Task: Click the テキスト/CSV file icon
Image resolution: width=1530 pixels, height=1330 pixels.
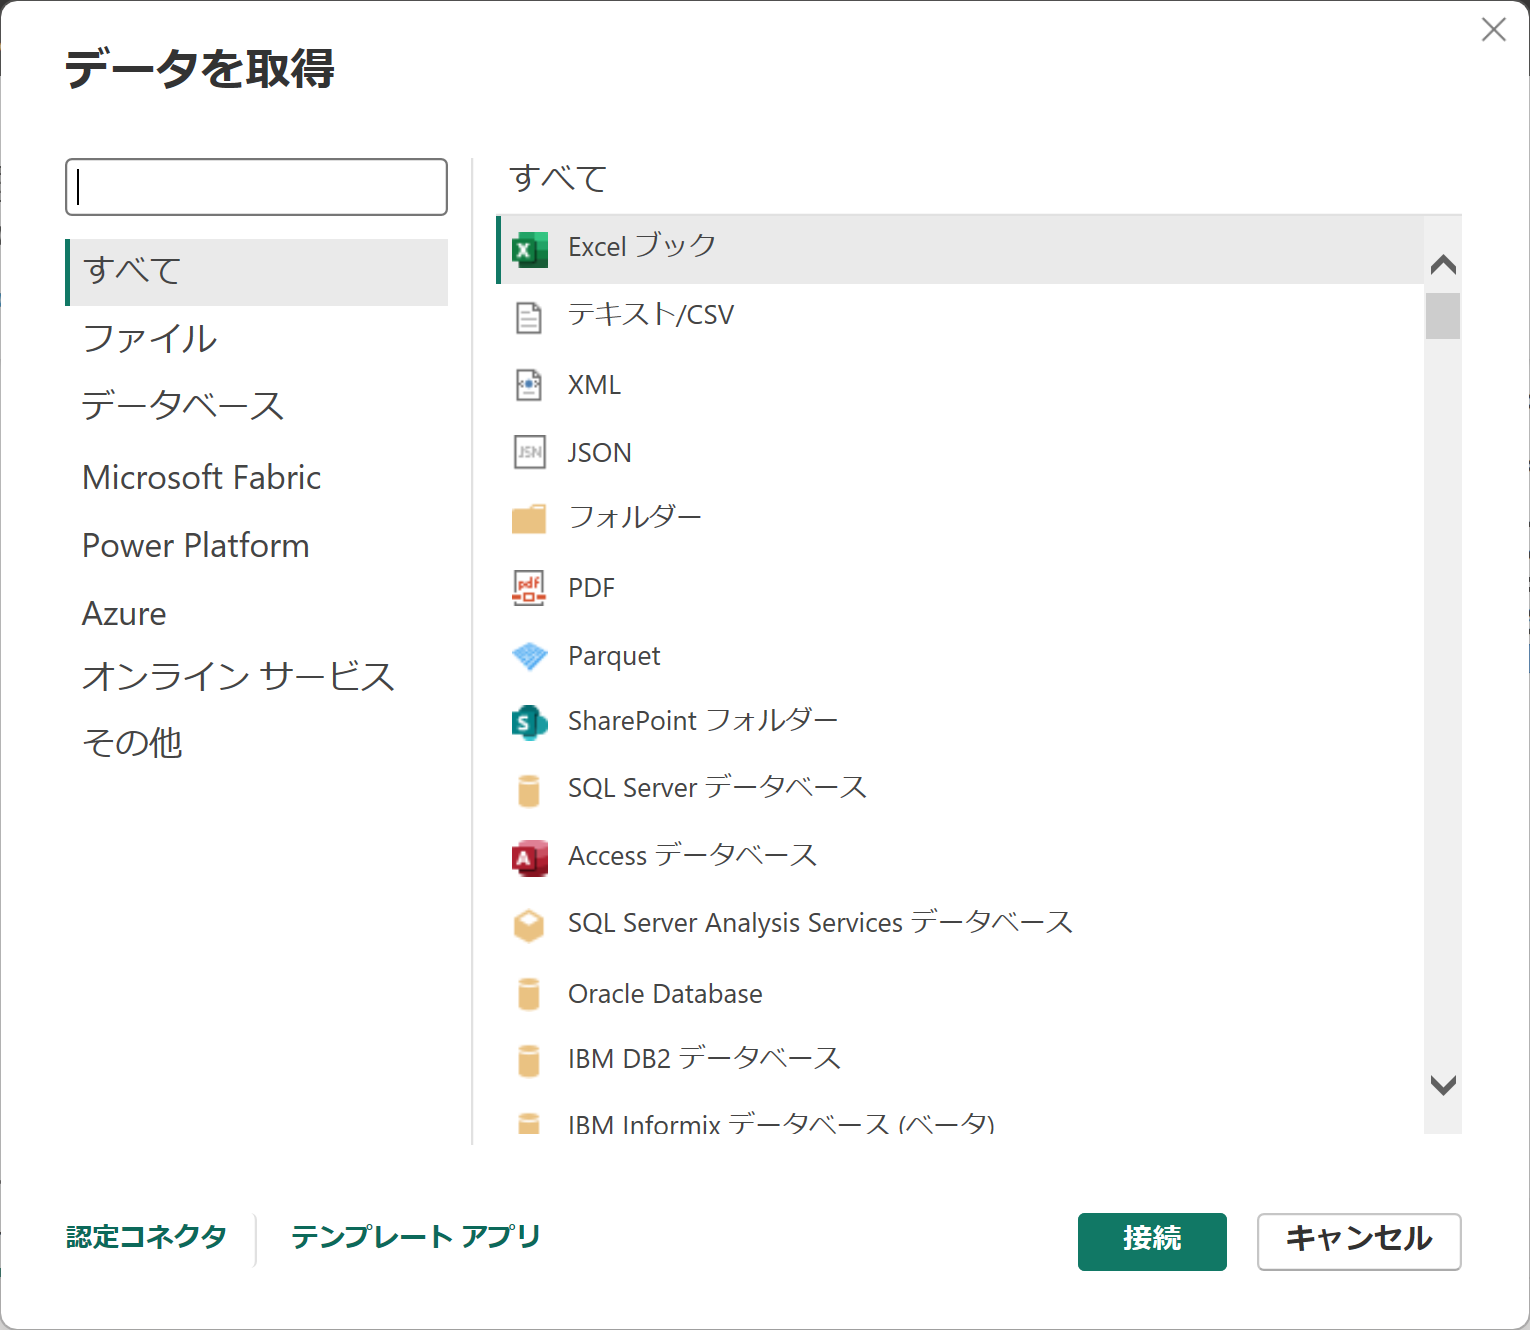Action: click(529, 317)
